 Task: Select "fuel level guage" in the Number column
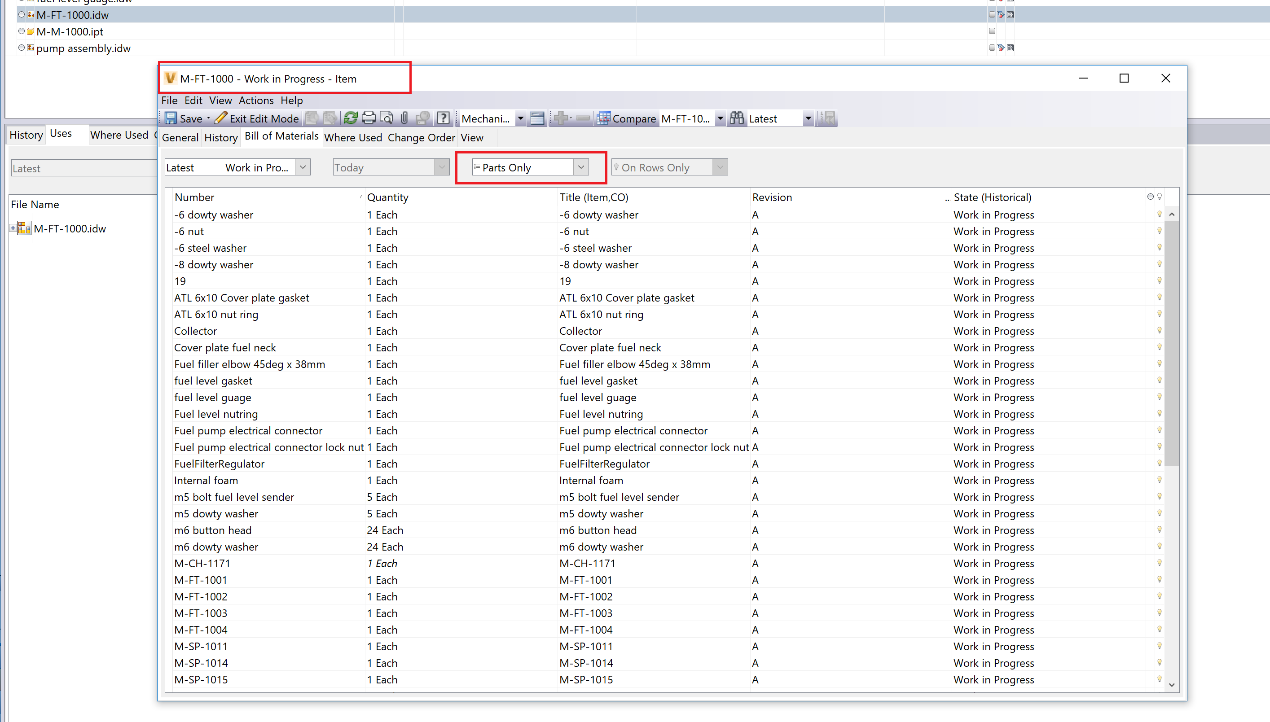point(213,397)
